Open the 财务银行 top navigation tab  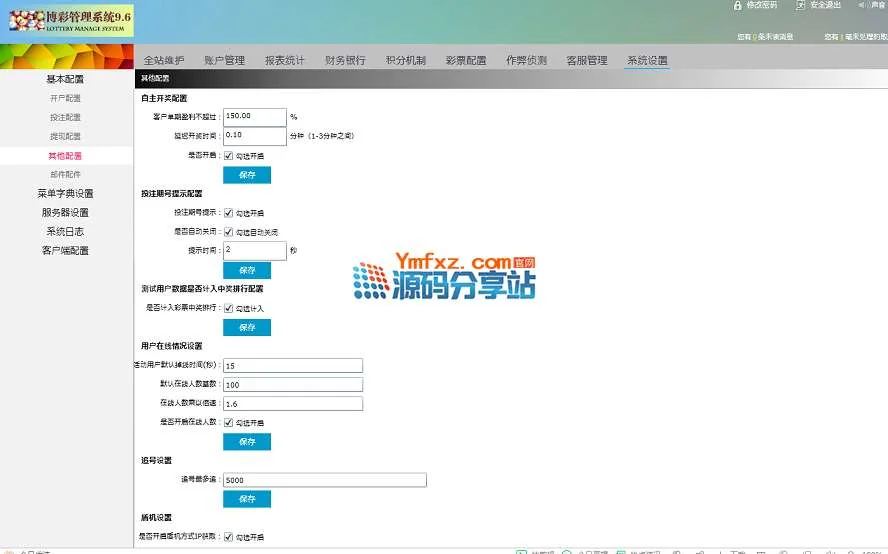345,60
